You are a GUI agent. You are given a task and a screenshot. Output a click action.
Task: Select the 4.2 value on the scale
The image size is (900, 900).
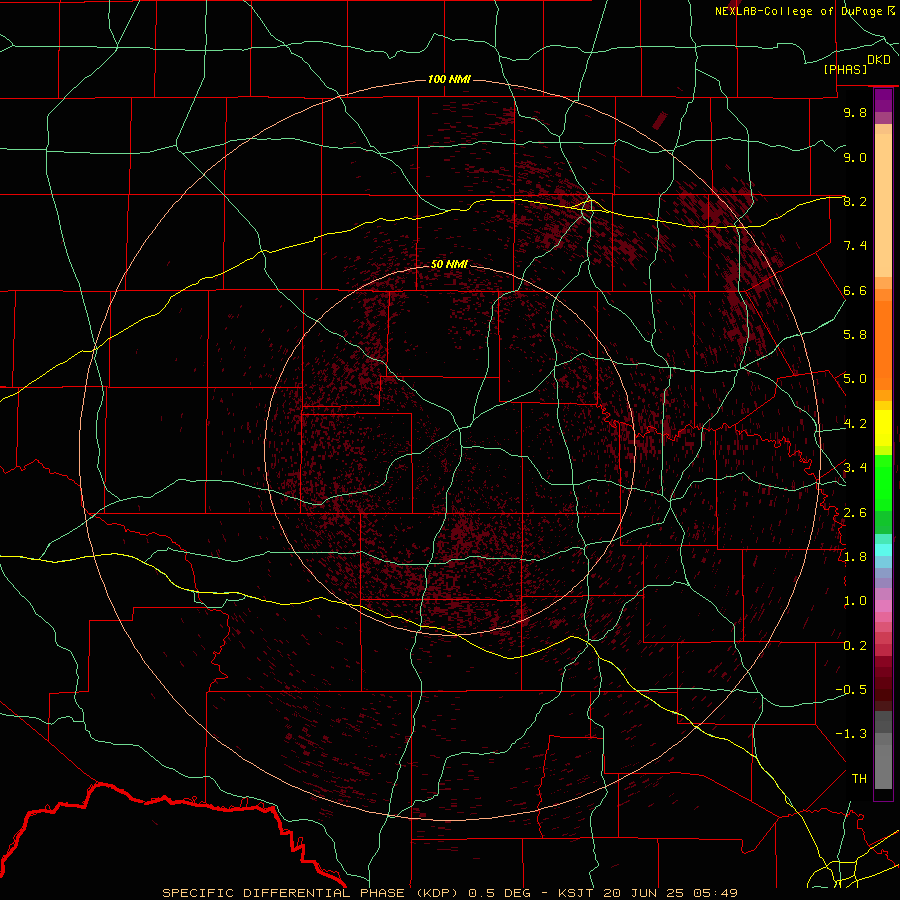tap(855, 424)
